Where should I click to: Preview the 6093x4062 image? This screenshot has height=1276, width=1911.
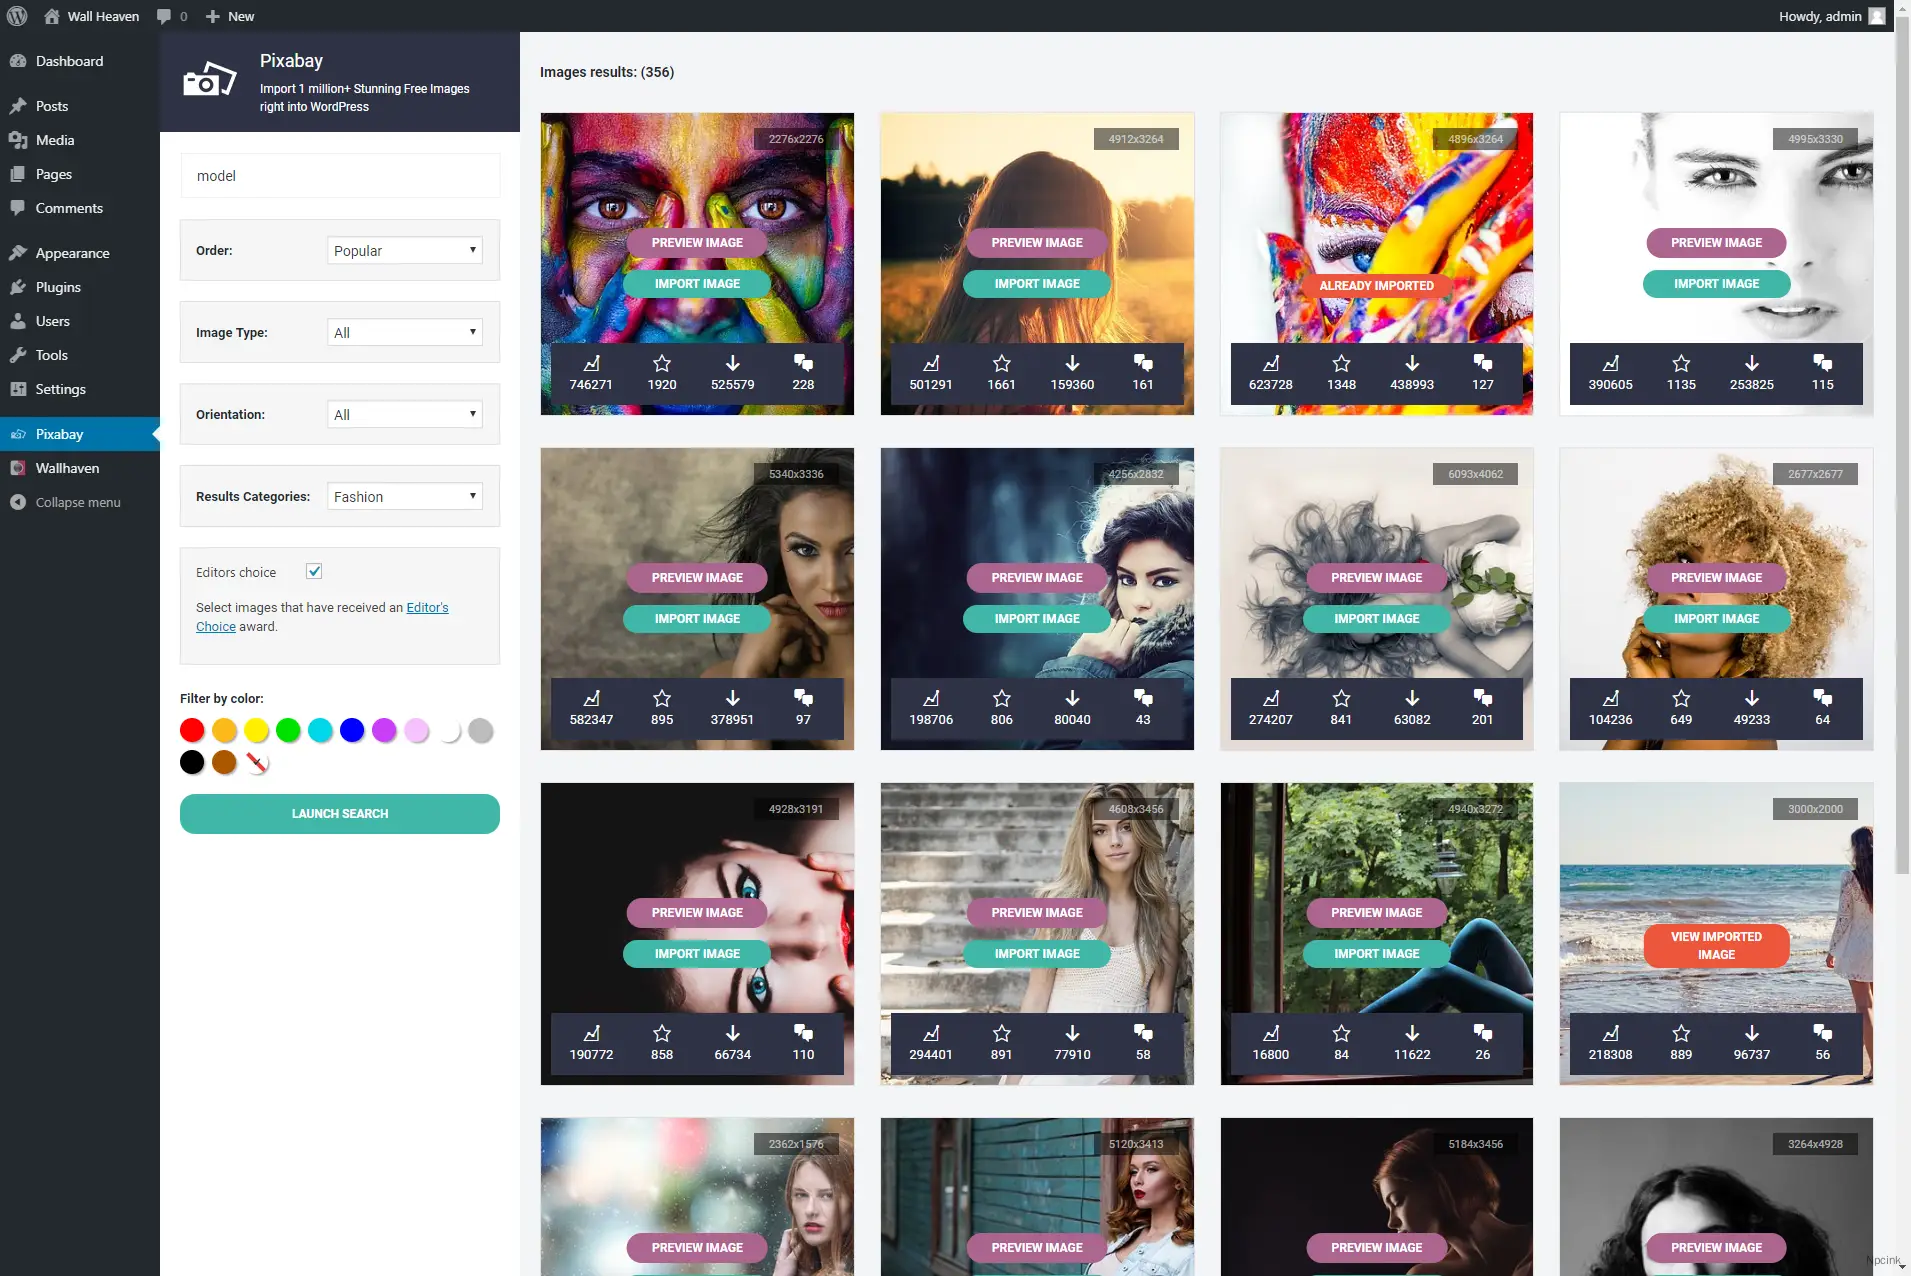[x=1376, y=577]
